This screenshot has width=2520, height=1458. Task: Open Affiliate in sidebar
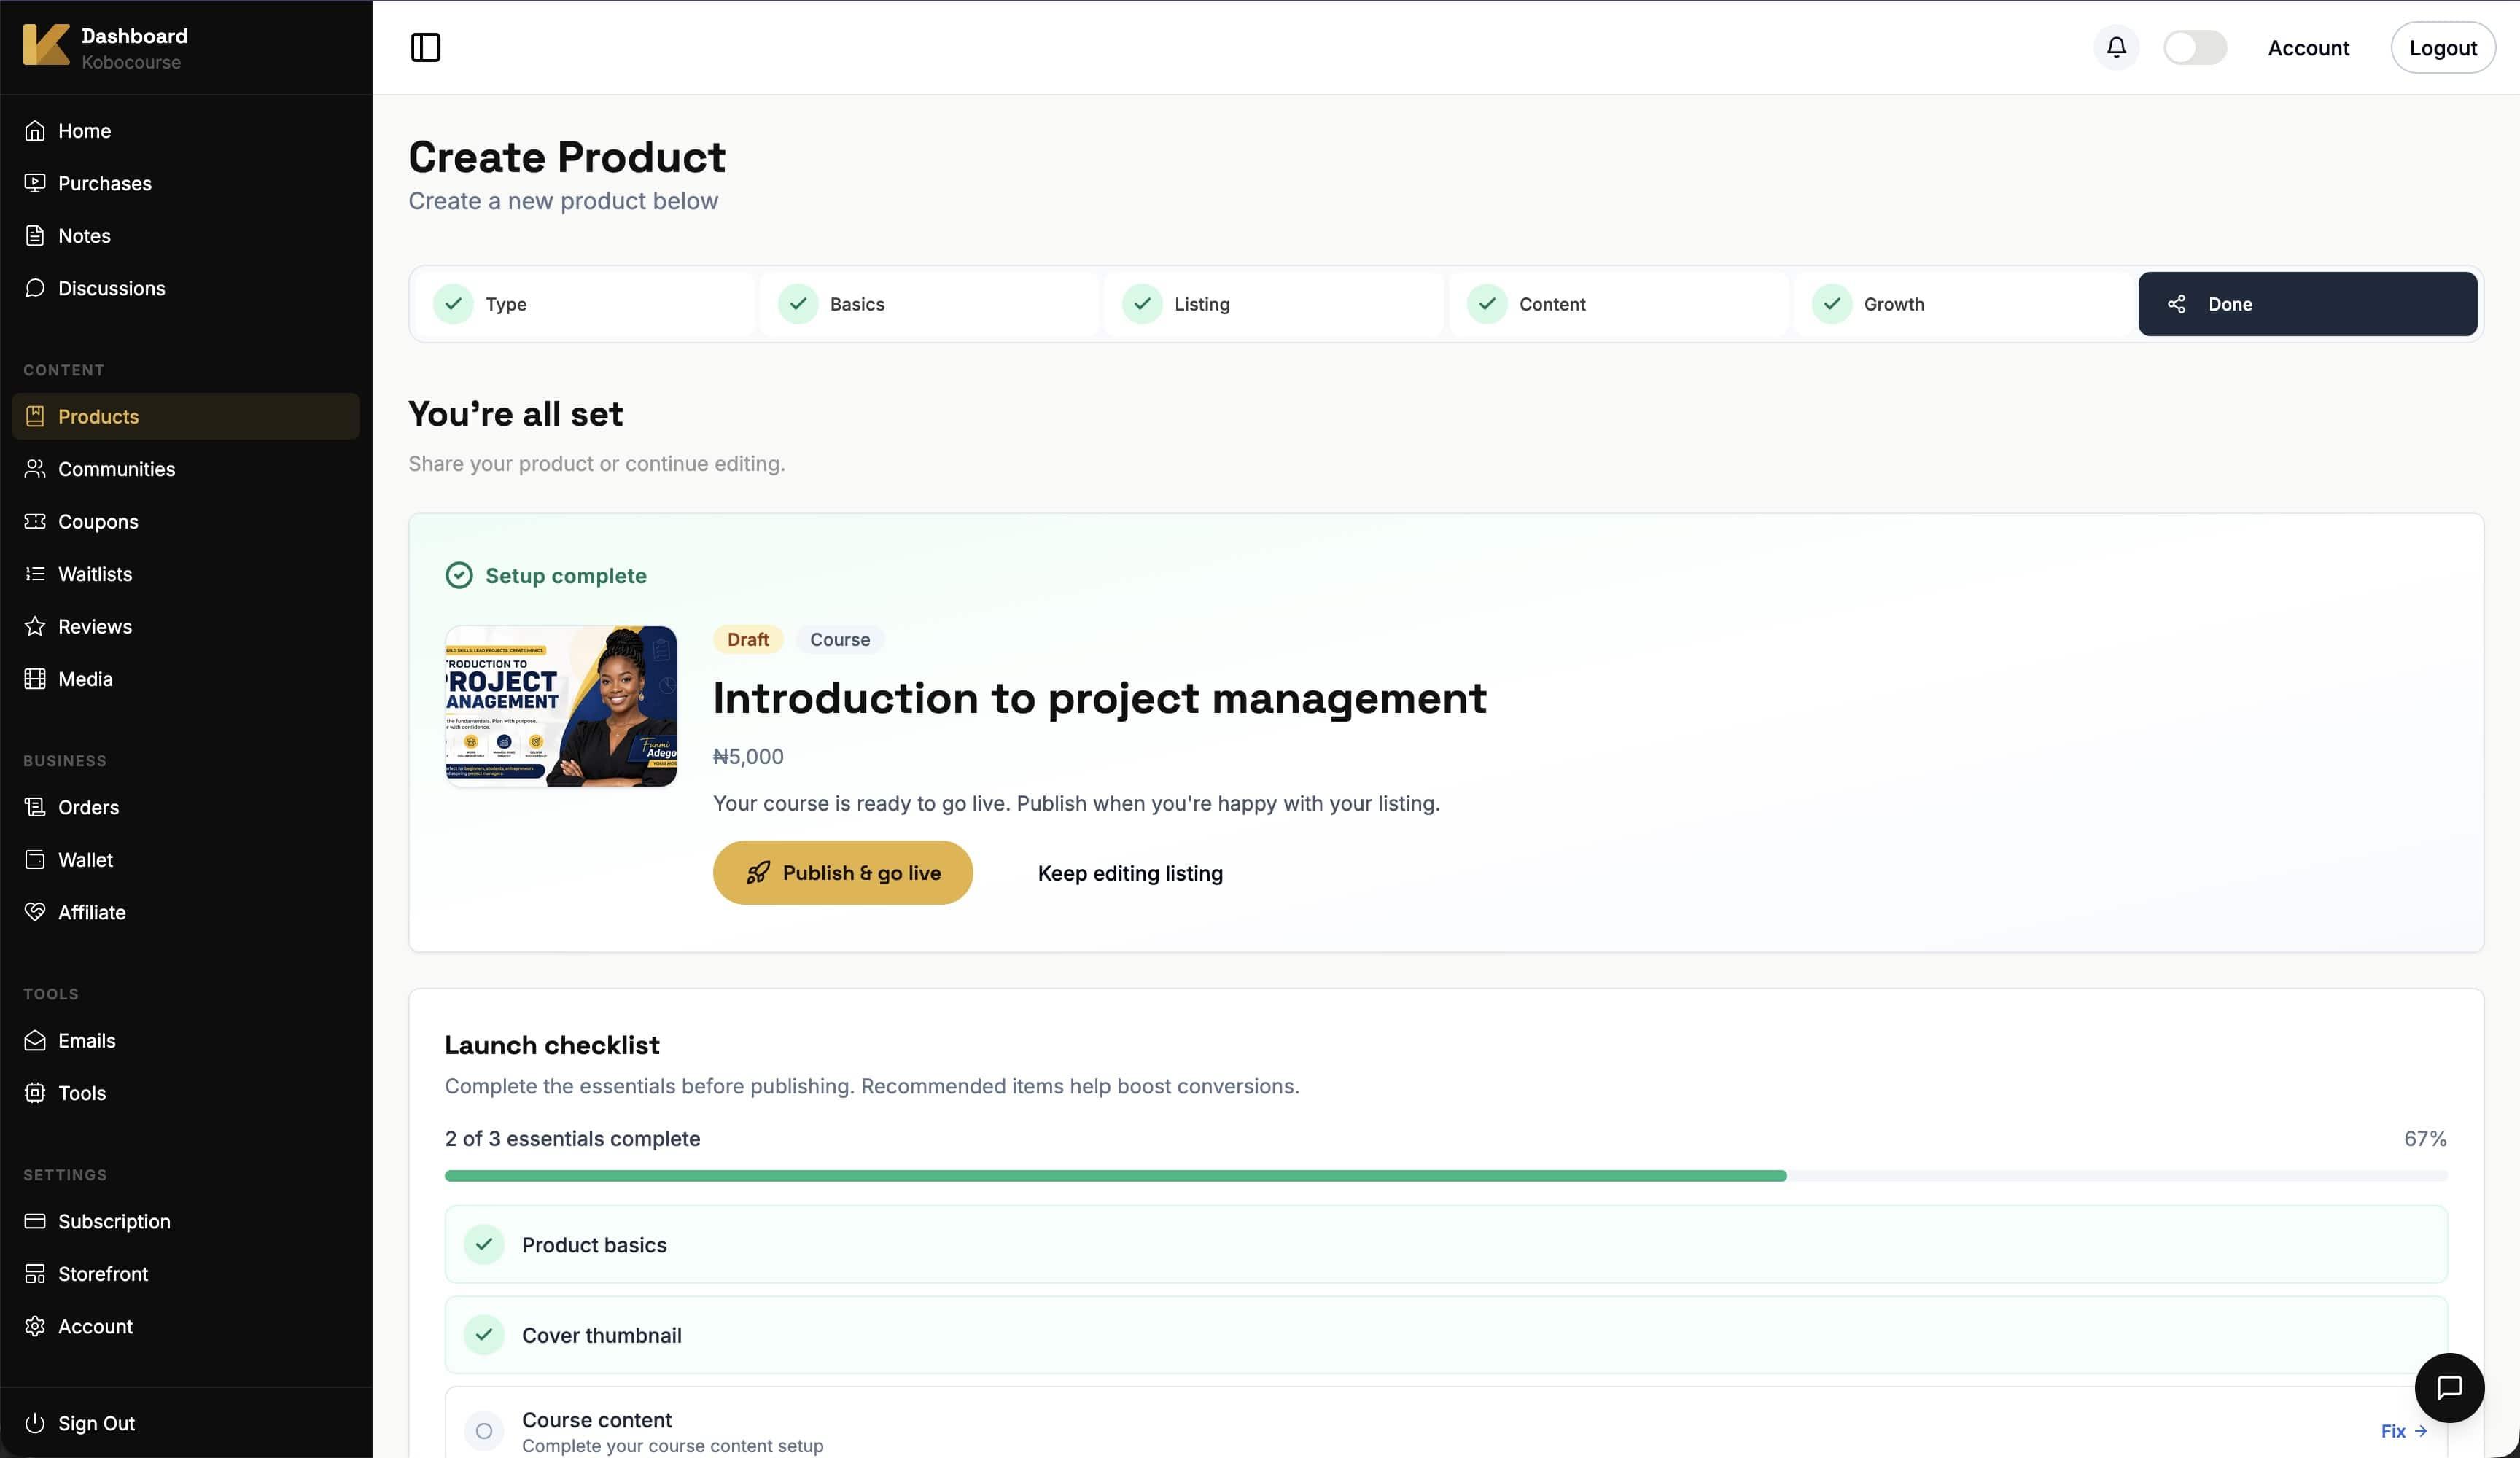point(185,912)
